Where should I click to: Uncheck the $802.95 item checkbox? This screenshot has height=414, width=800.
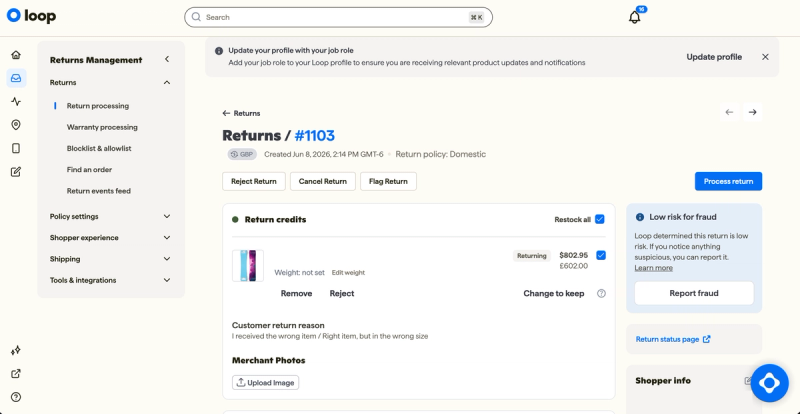pos(601,255)
